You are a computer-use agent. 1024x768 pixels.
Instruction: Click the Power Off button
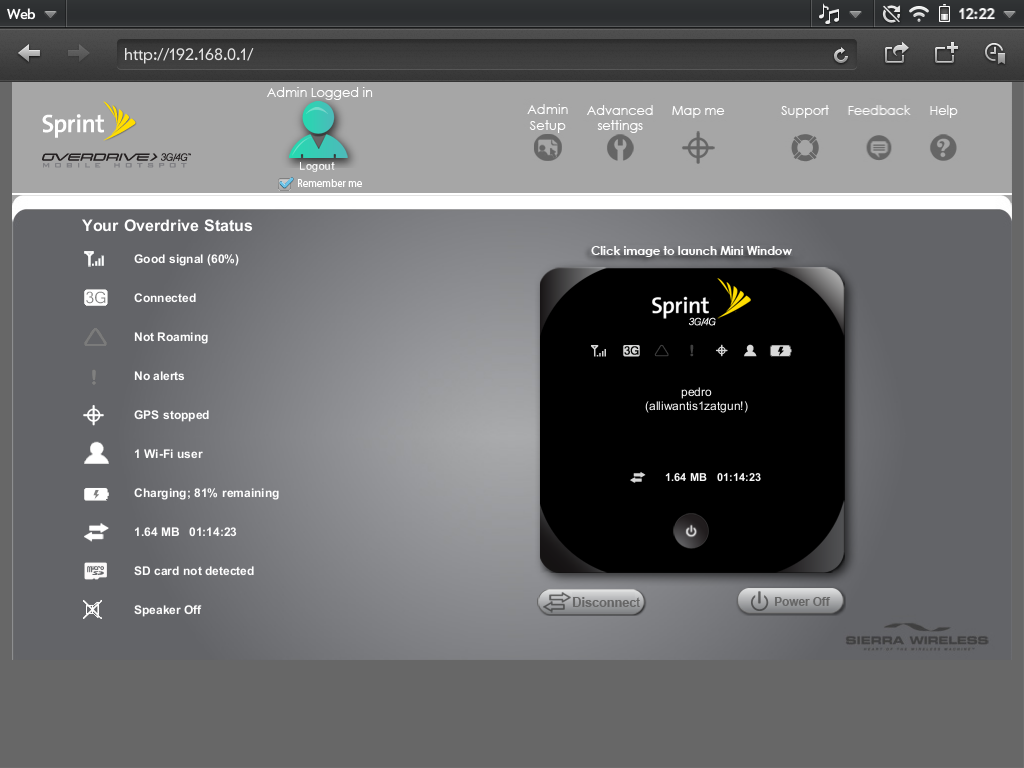click(790, 601)
